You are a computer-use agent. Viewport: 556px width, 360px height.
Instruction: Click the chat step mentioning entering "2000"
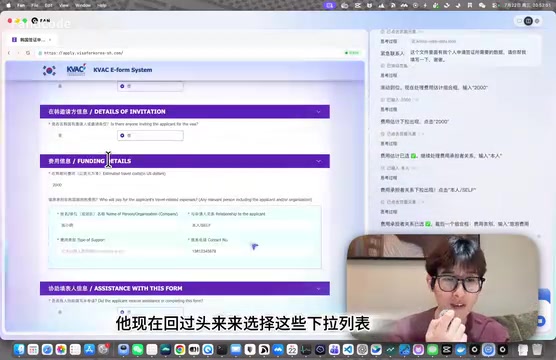(434, 88)
